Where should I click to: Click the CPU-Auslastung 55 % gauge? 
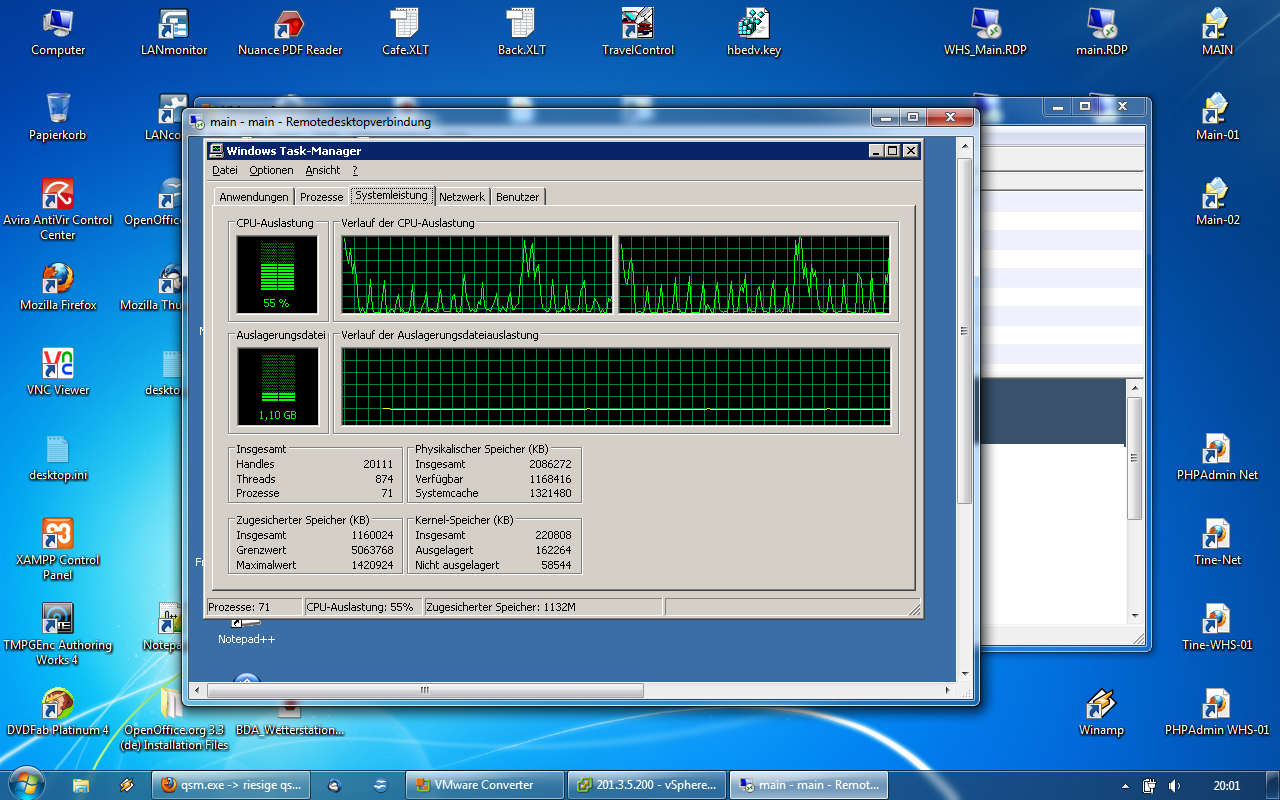pyautogui.click(x=277, y=274)
